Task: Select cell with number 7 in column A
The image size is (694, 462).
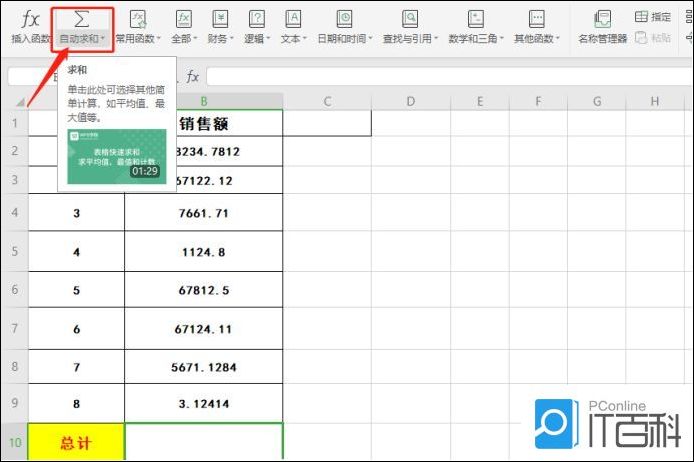Action: pyautogui.click(x=76, y=367)
